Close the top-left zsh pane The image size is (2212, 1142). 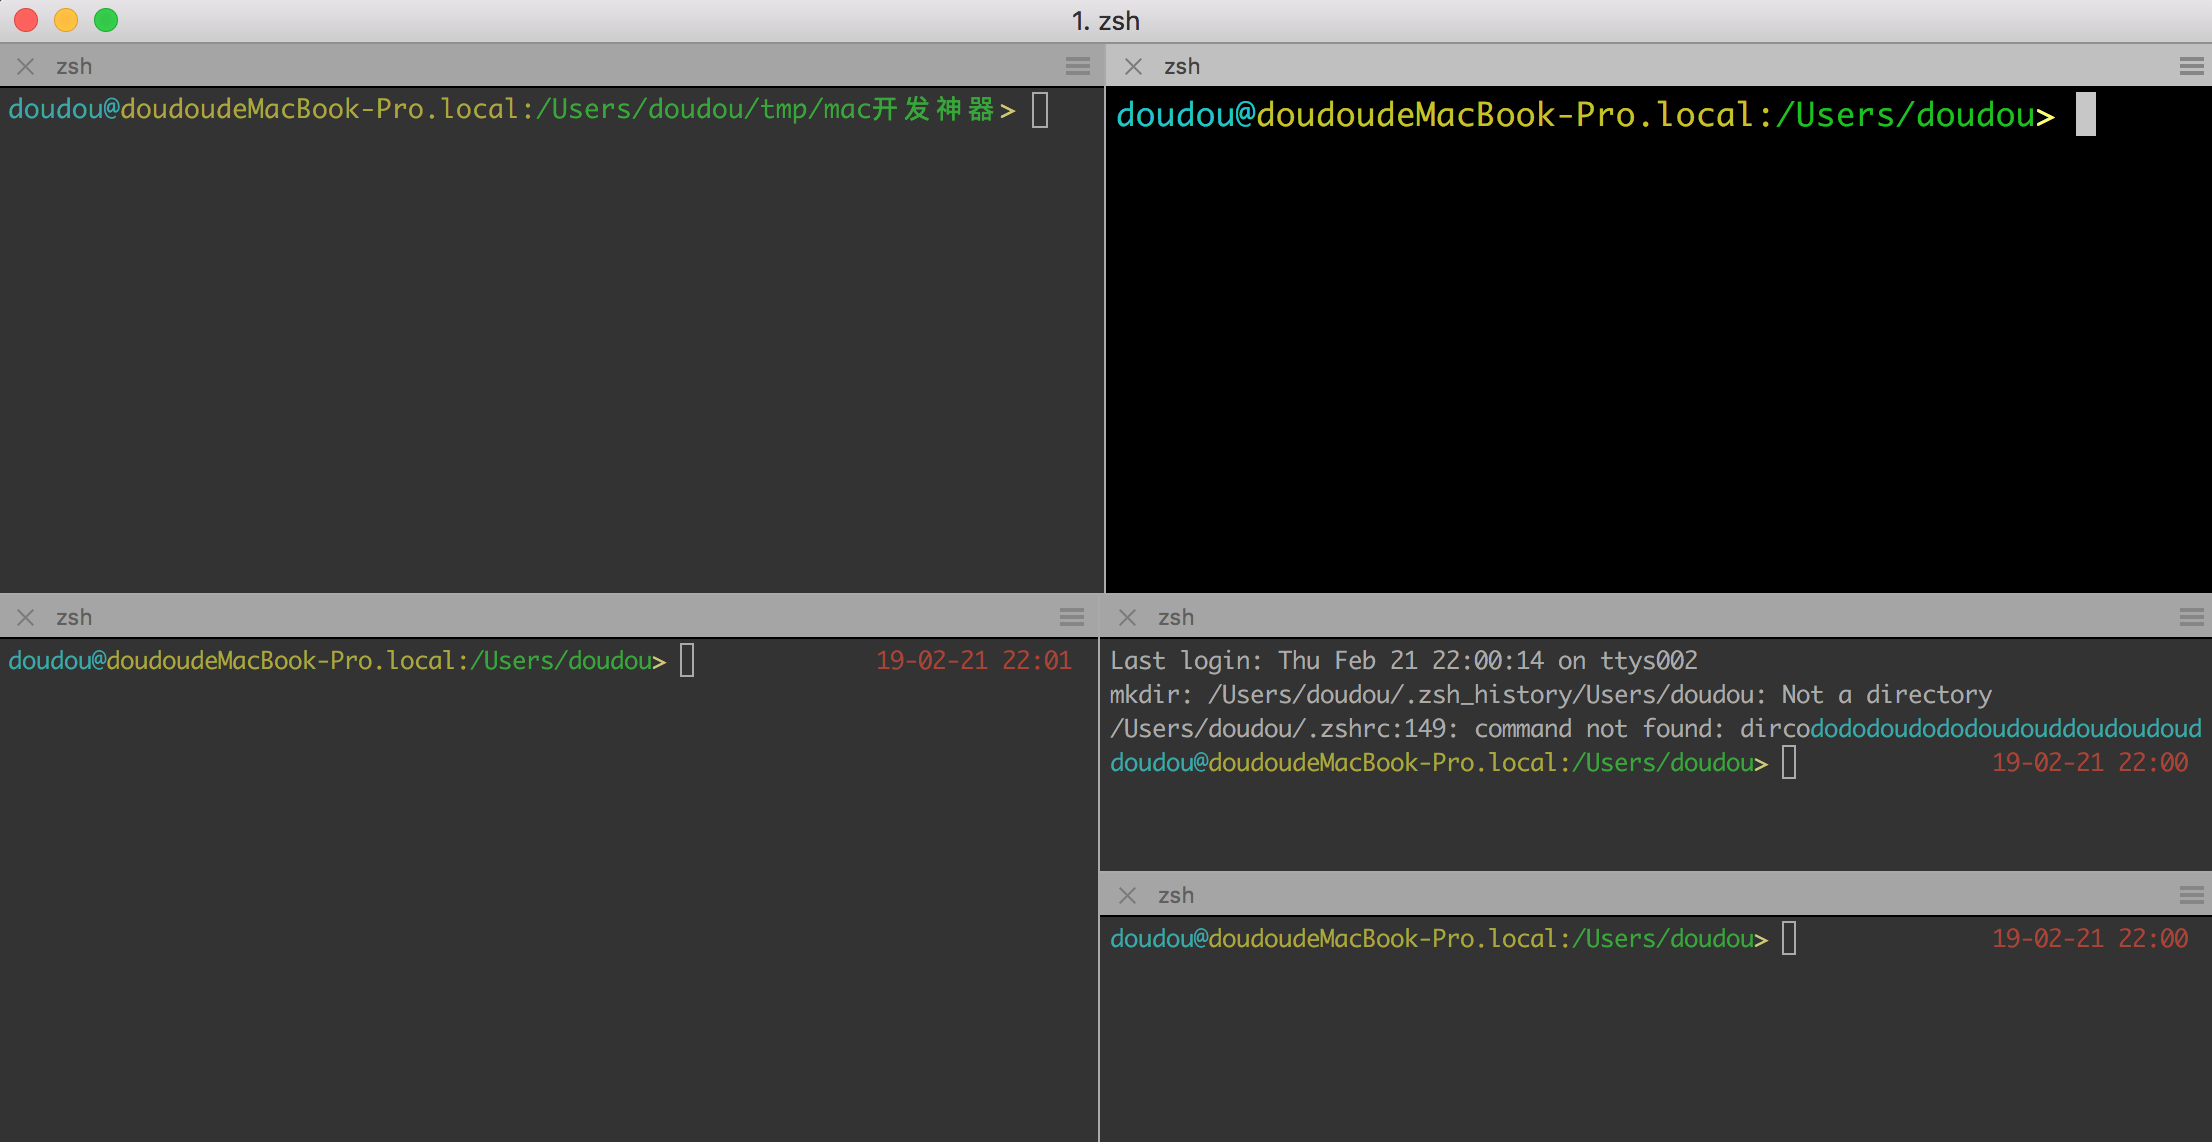[x=26, y=66]
